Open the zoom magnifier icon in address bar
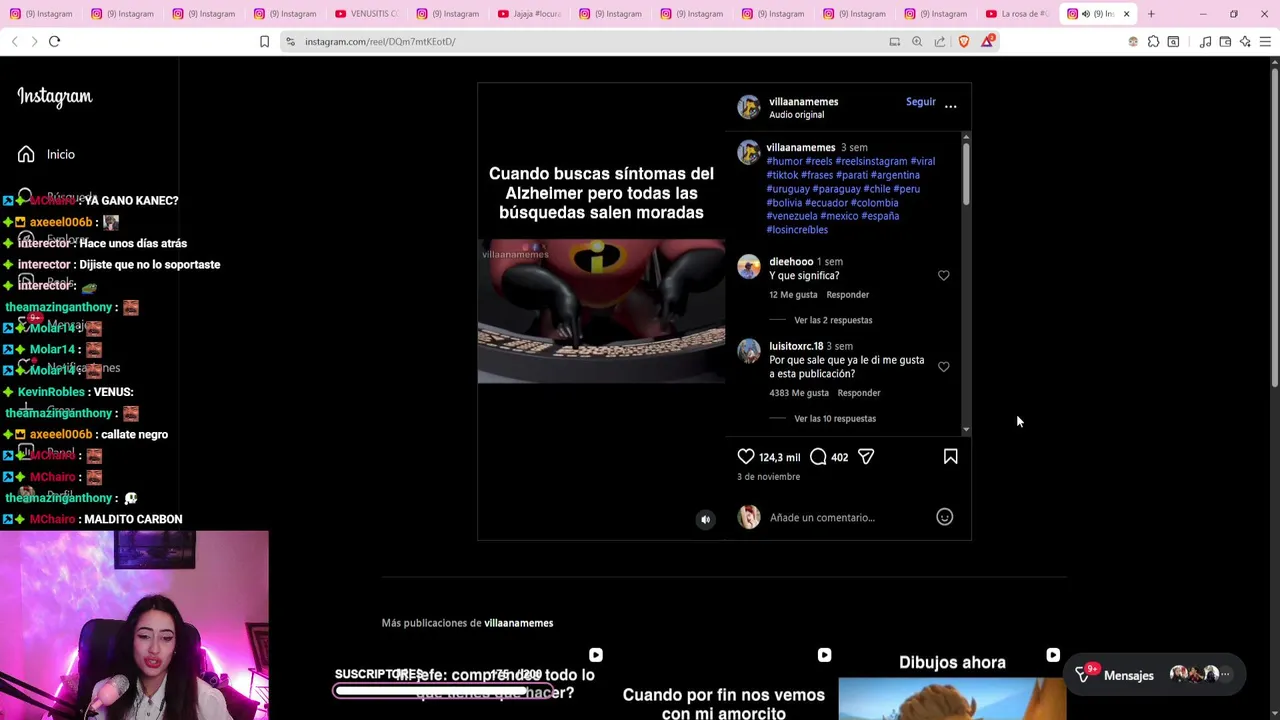The image size is (1280, 720). pyautogui.click(x=917, y=41)
